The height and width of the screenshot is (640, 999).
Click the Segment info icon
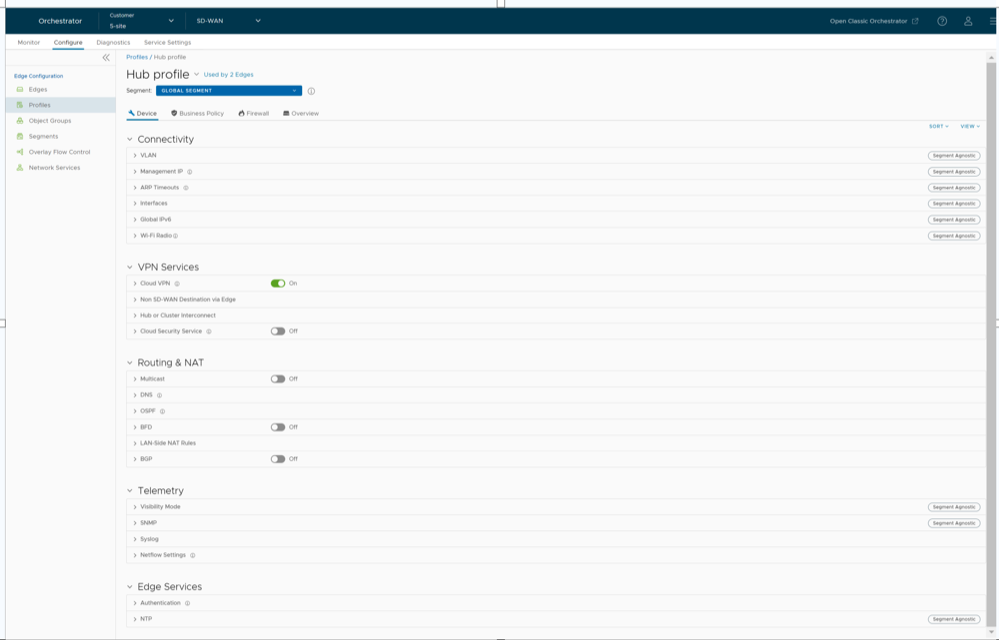point(311,91)
